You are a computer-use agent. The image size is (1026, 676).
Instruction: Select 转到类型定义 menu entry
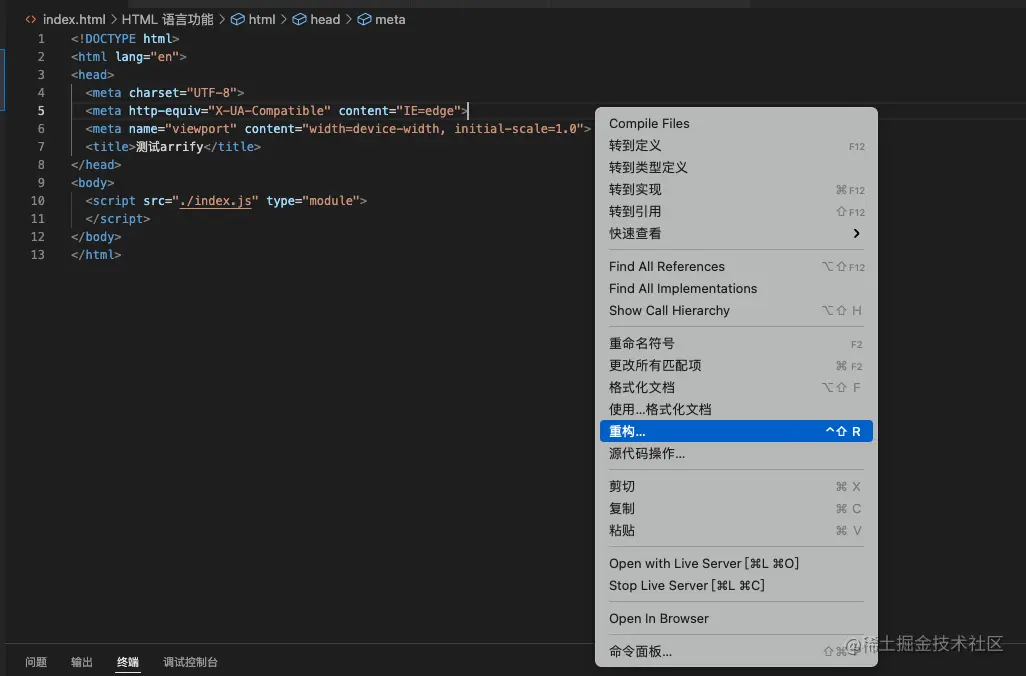pyautogui.click(x=736, y=168)
